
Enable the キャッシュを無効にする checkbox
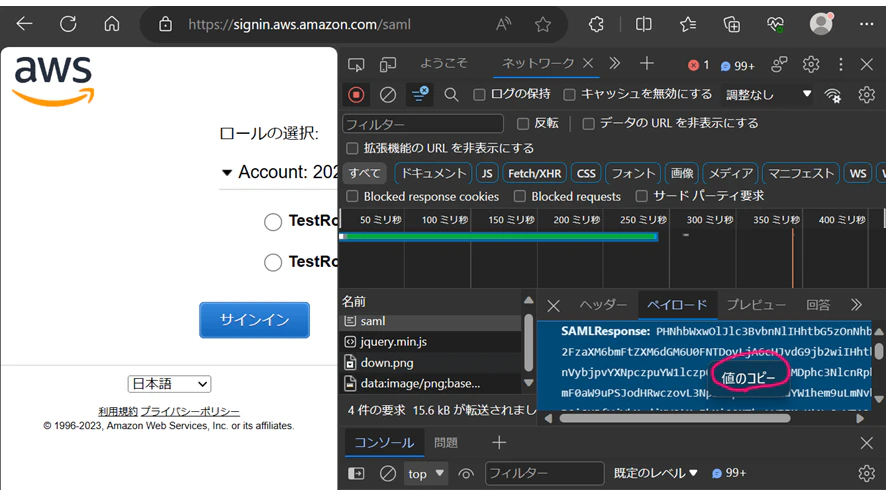click(x=570, y=95)
